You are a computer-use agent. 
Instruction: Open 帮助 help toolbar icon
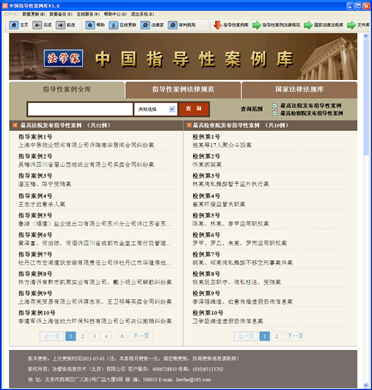(90, 25)
